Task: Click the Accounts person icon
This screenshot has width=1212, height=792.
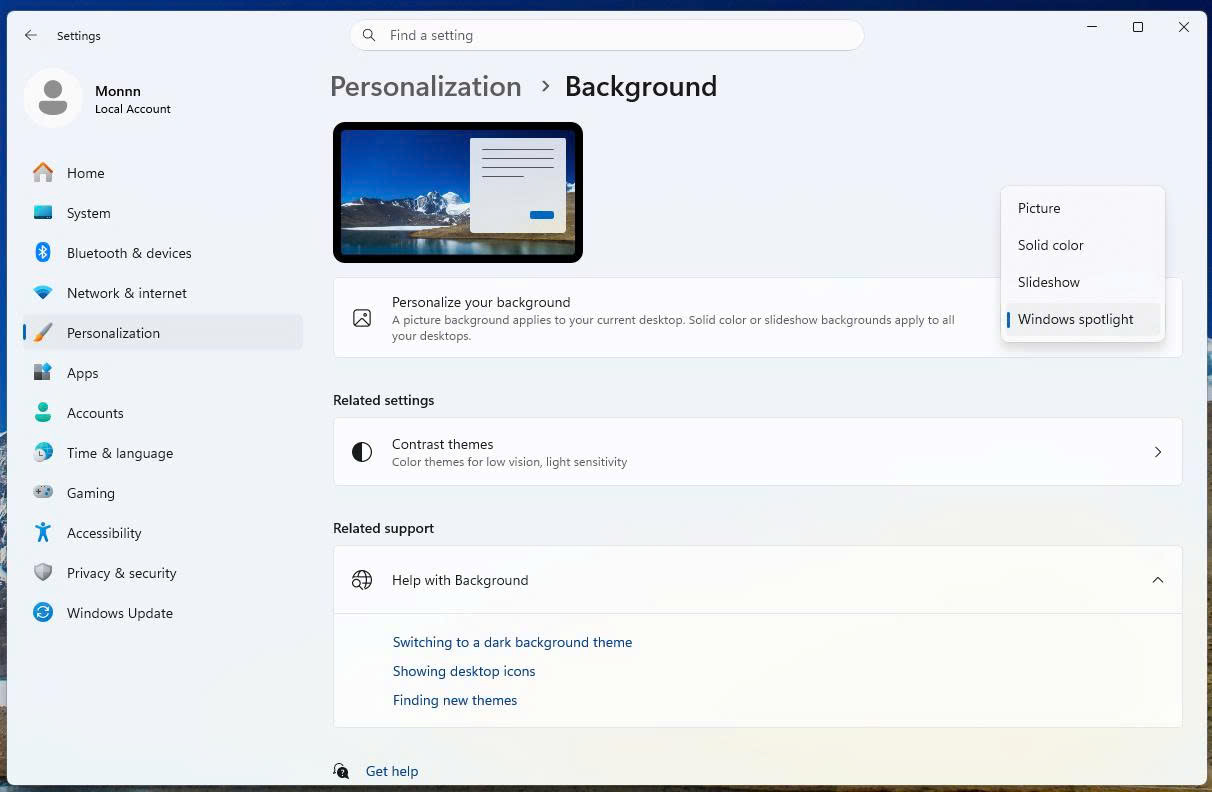Action: (43, 413)
